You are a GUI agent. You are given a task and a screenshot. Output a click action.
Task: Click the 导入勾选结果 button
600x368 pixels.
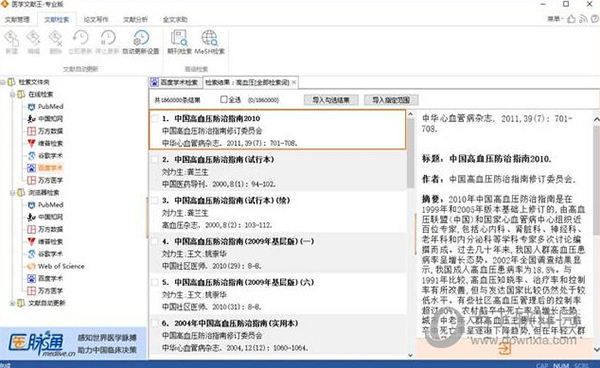point(331,100)
